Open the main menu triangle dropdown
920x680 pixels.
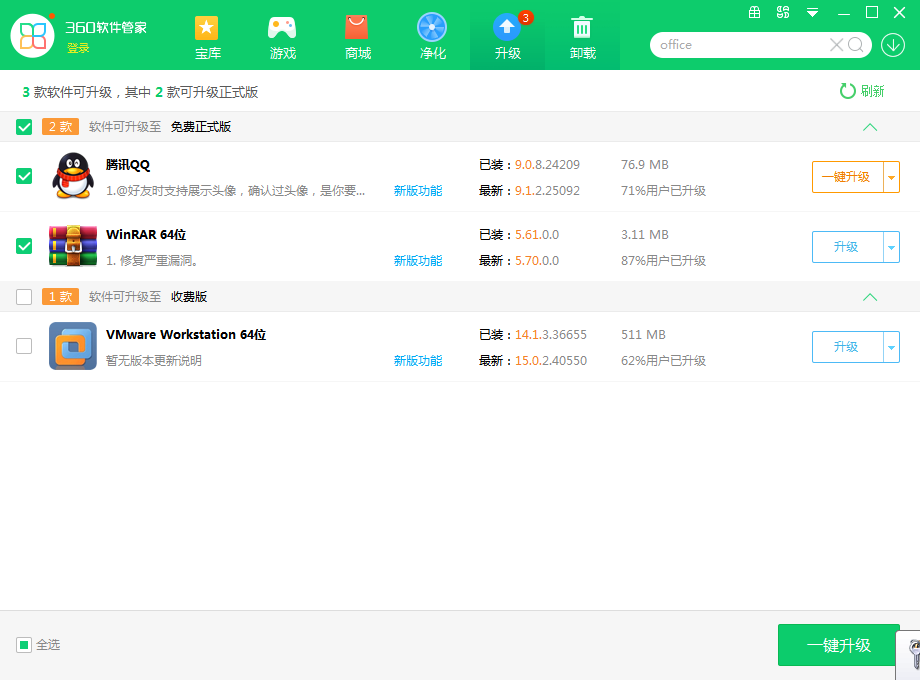pyautogui.click(x=812, y=12)
